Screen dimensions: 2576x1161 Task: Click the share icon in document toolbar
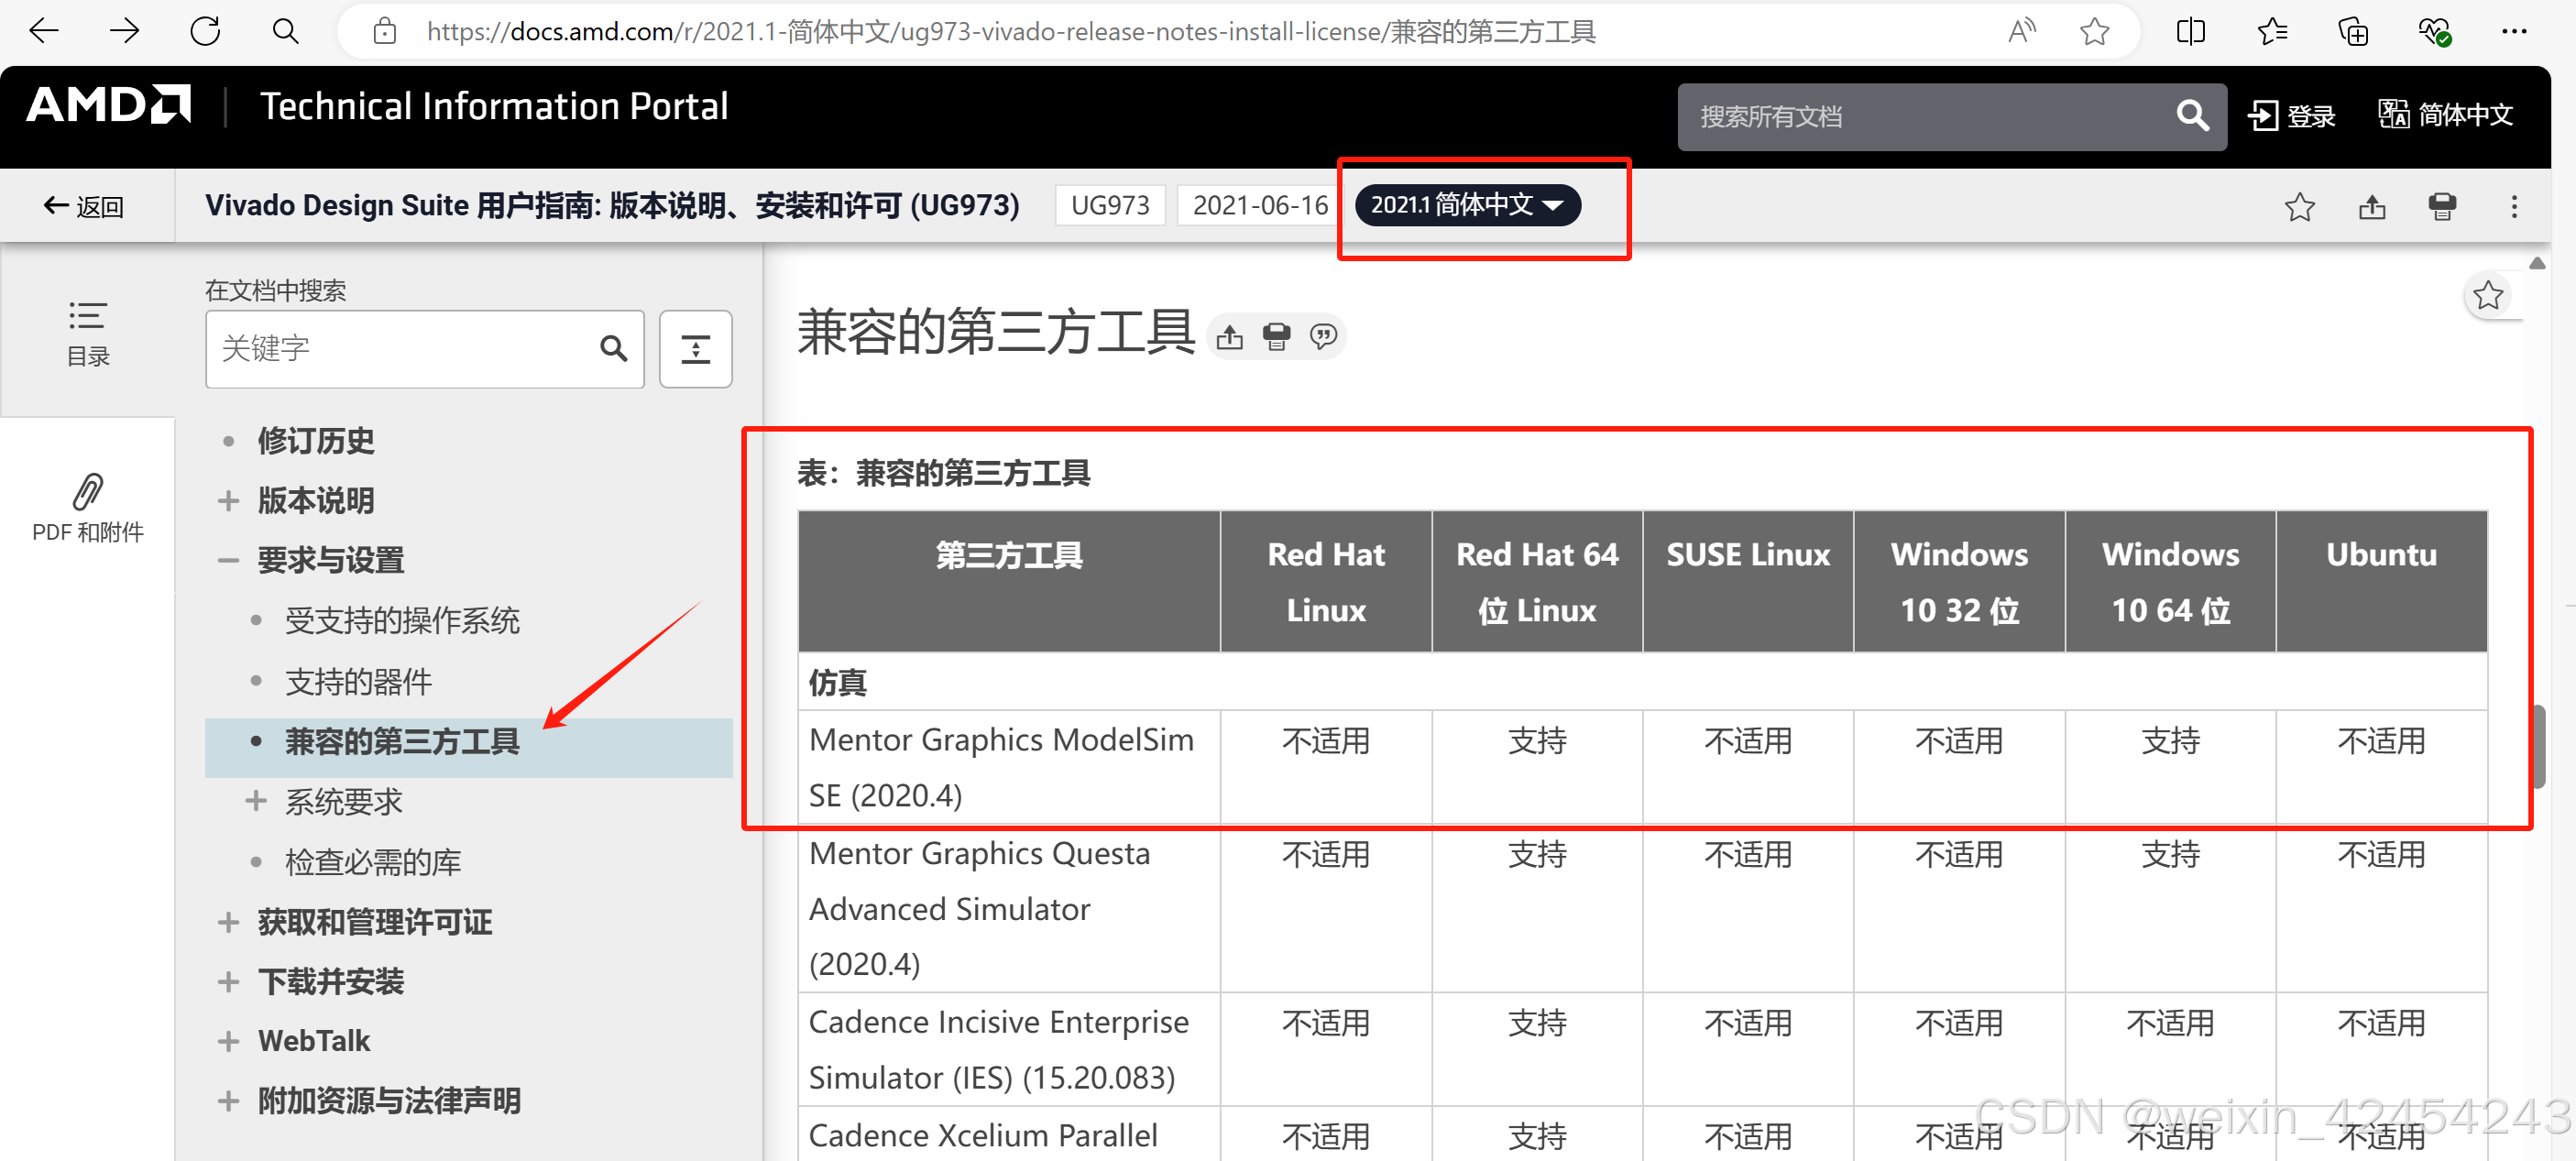click(x=2372, y=207)
